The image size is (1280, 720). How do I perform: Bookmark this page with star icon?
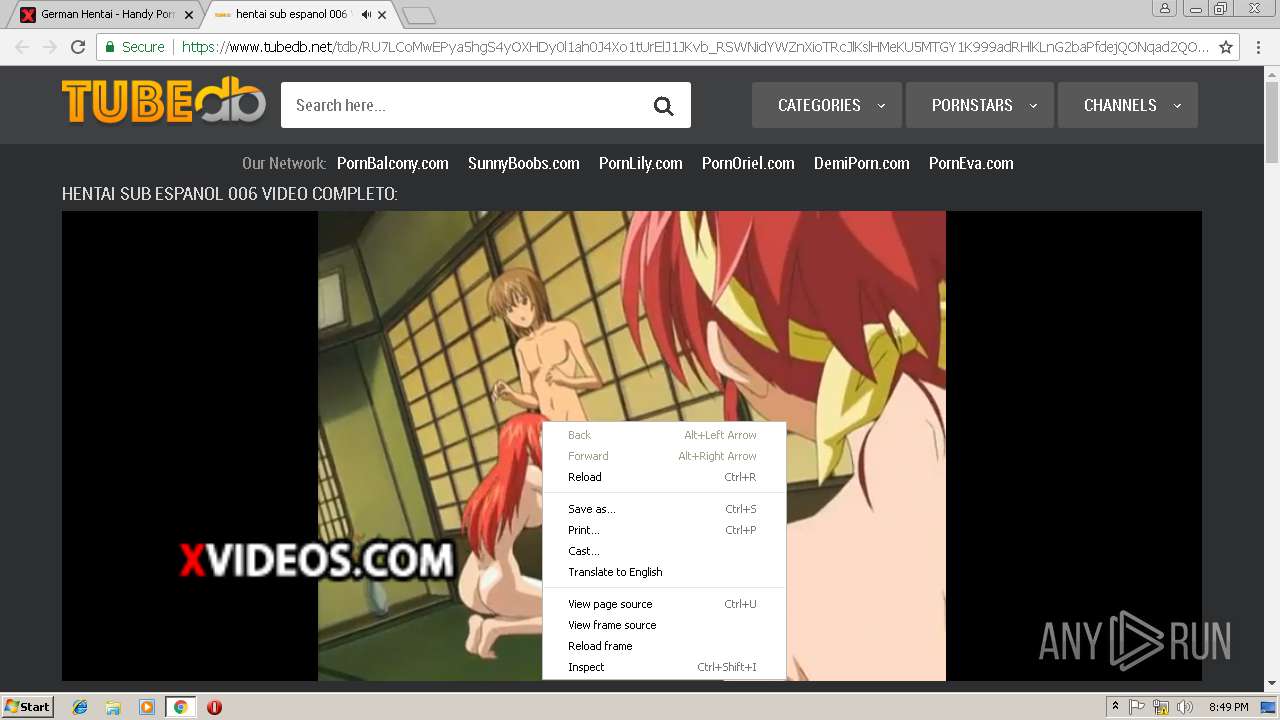click(x=1226, y=47)
